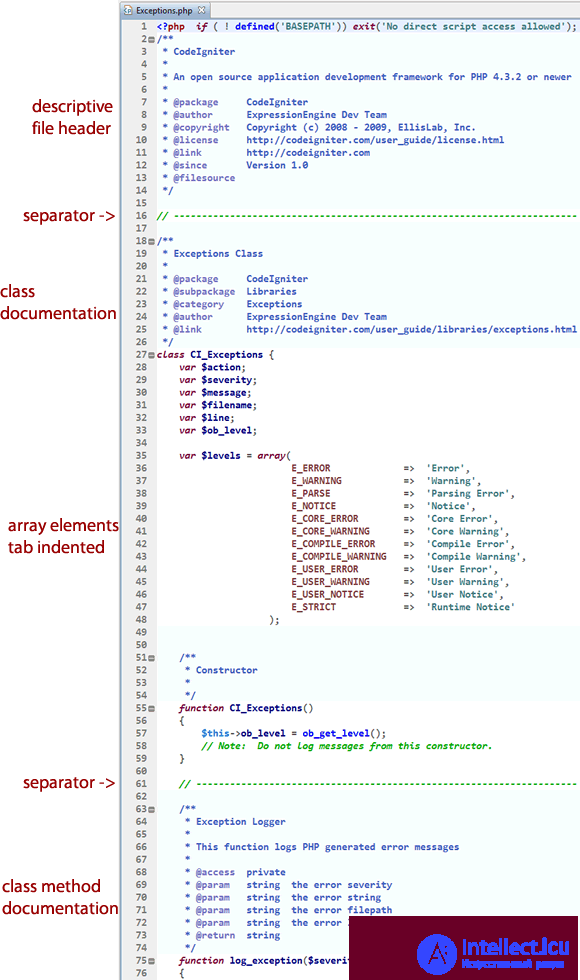Click 'Exceptions Class' comment title on line 19
The height and width of the screenshot is (980, 580).
[x=218, y=254]
